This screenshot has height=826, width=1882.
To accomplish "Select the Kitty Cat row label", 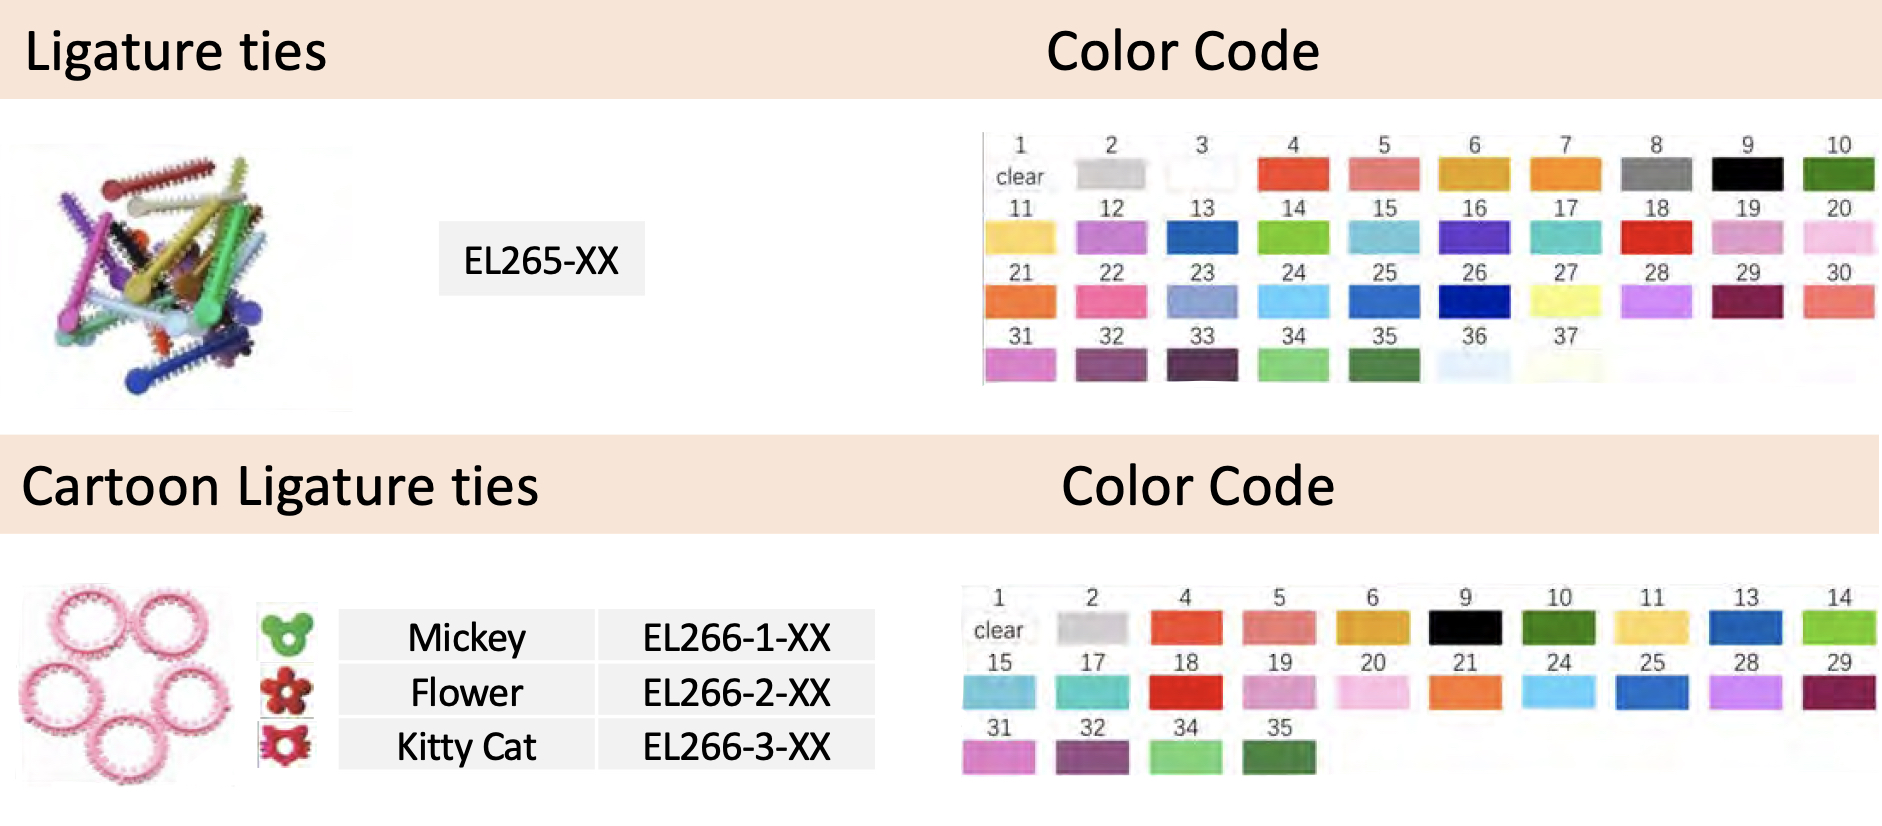I will [x=466, y=745].
